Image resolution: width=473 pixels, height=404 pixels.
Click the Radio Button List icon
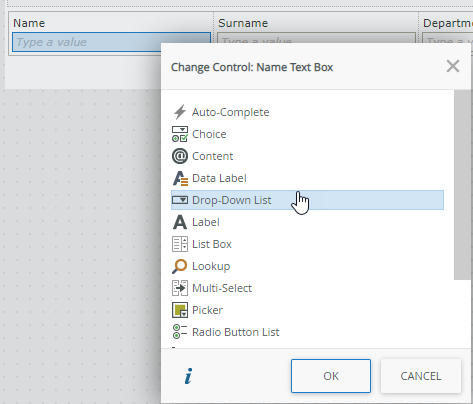click(180, 332)
